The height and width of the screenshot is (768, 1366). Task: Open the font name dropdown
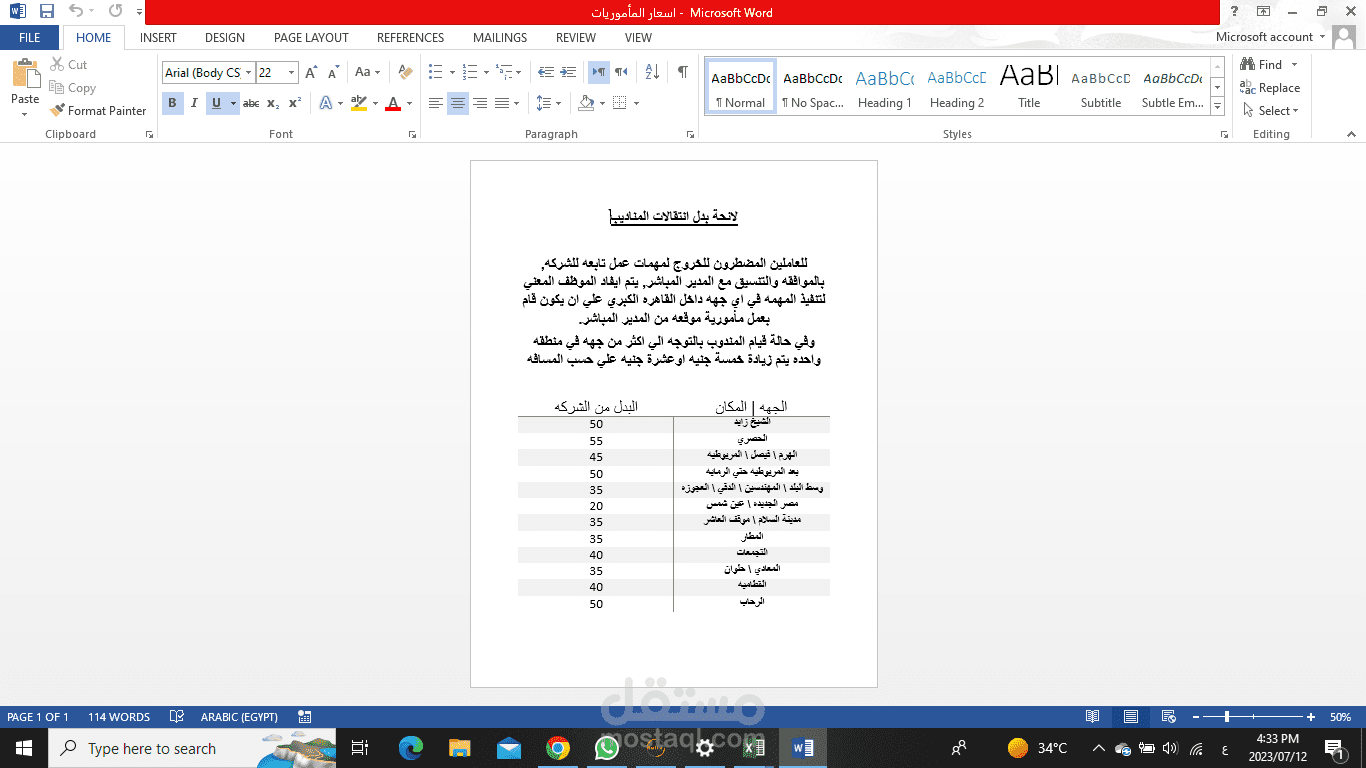(x=247, y=72)
